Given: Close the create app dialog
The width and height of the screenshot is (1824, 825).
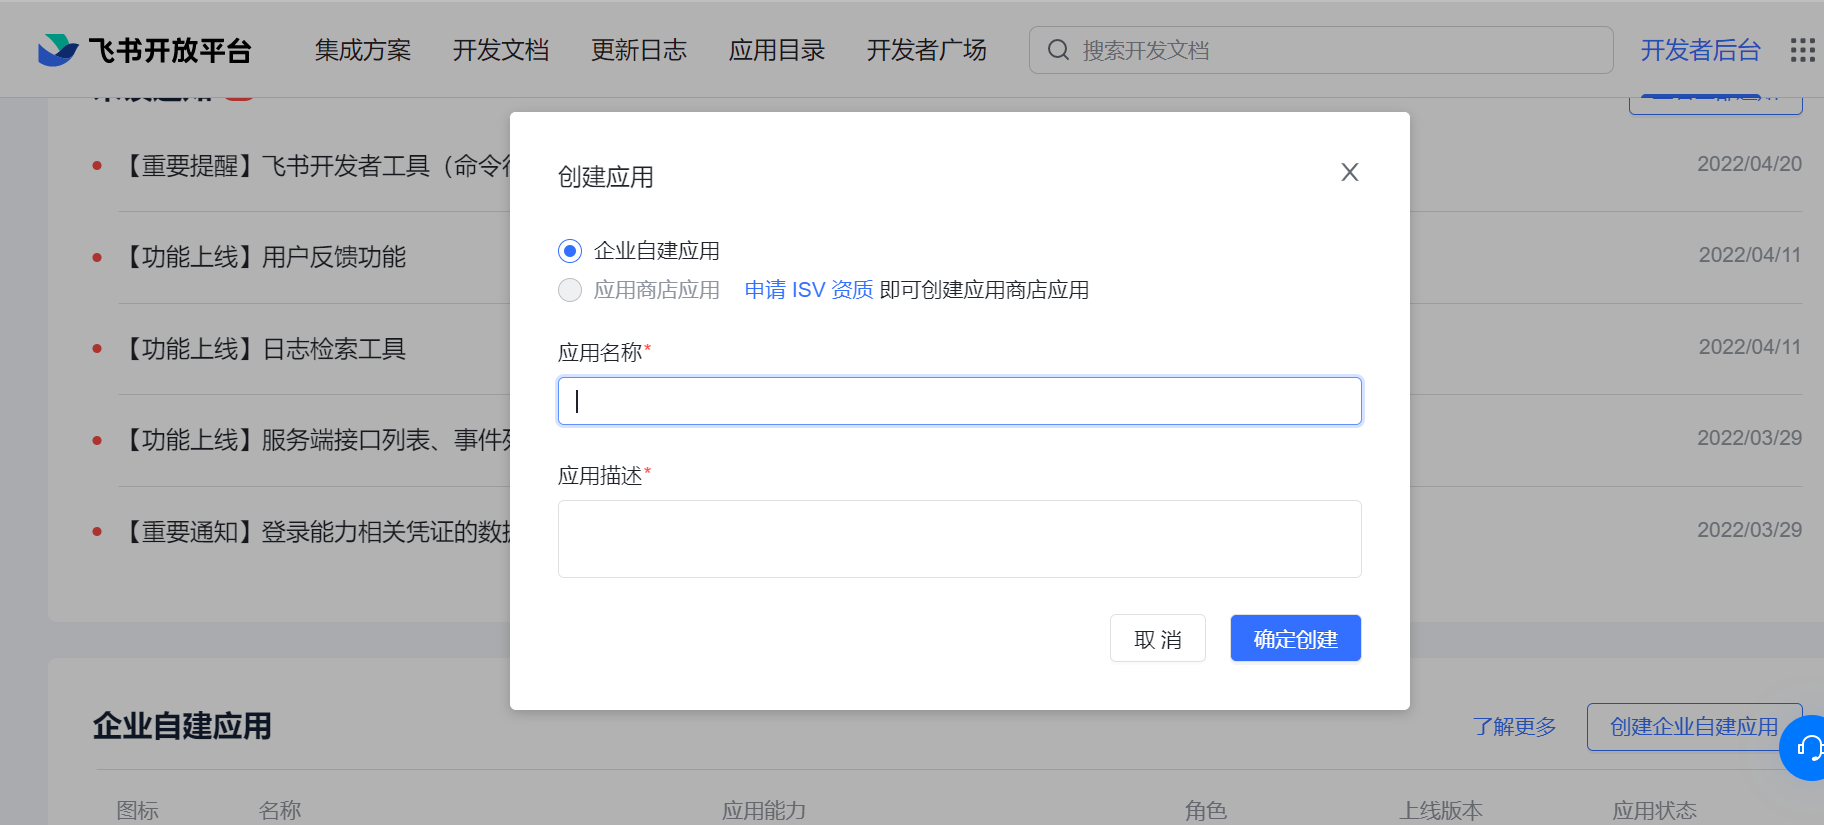Looking at the screenshot, I should pos(1349,172).
